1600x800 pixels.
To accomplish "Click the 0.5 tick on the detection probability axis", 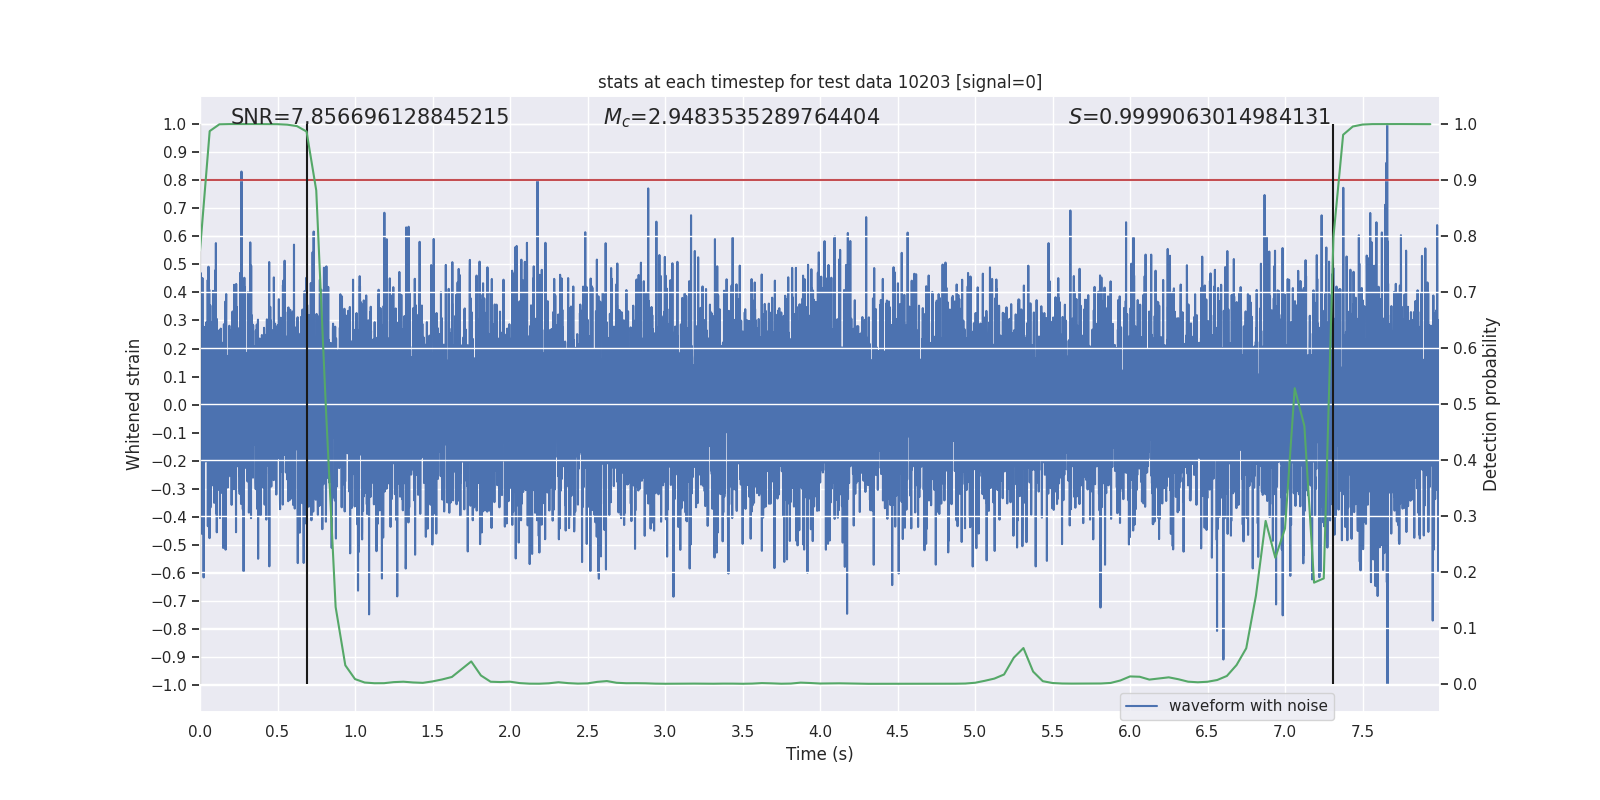I will 1465,404.
